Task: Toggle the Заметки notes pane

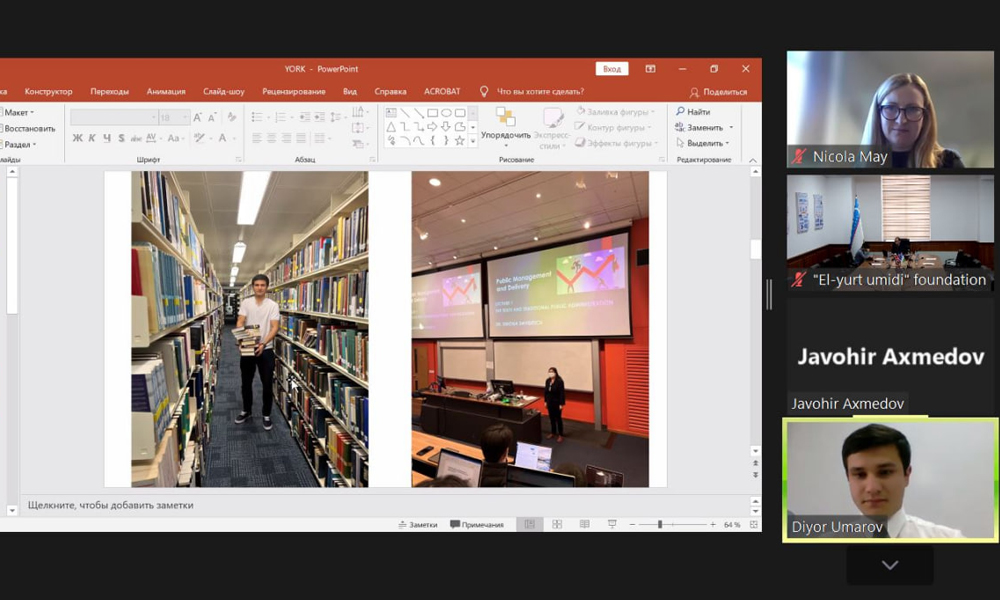Action: point(418,524)
